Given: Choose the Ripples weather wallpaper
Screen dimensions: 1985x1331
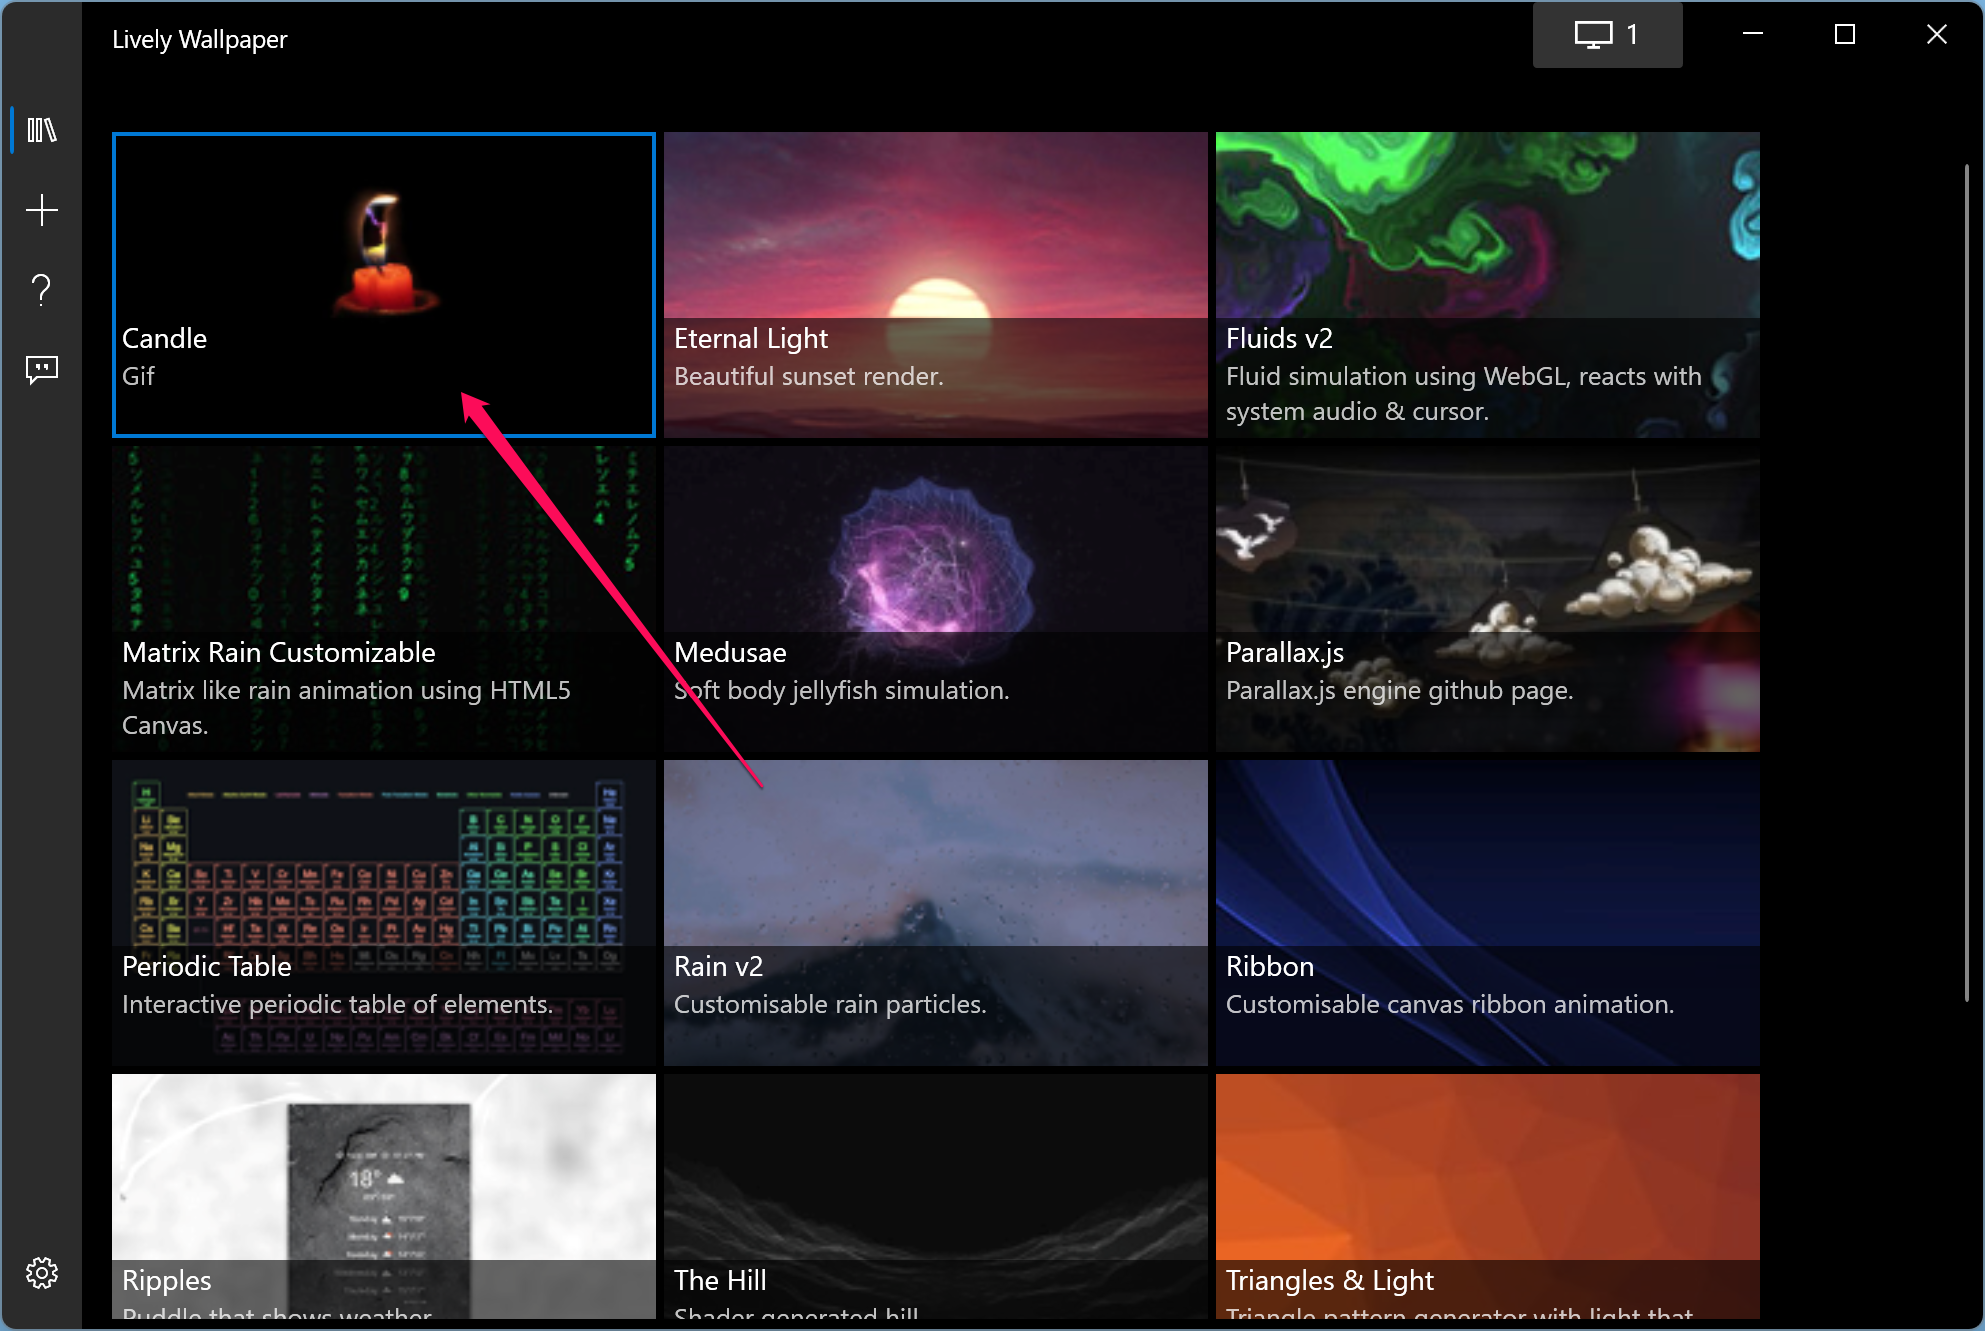Looking at the screenshot, I should click(384, 1197).
